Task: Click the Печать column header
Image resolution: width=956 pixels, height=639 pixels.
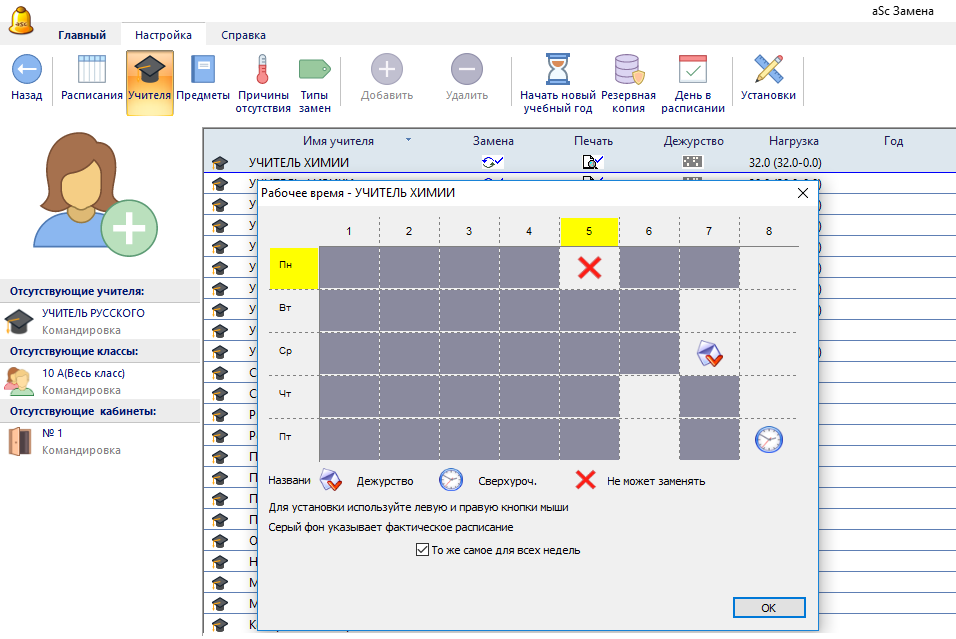Action: coord(593,141)
